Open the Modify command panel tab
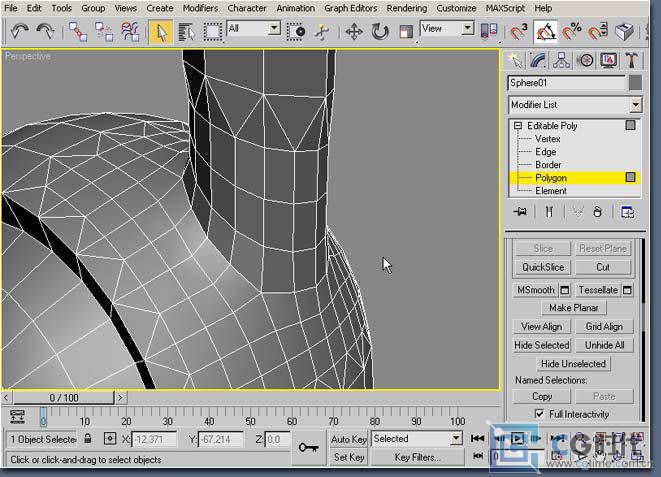The image size is (661, 477). [x=538, y=61]
